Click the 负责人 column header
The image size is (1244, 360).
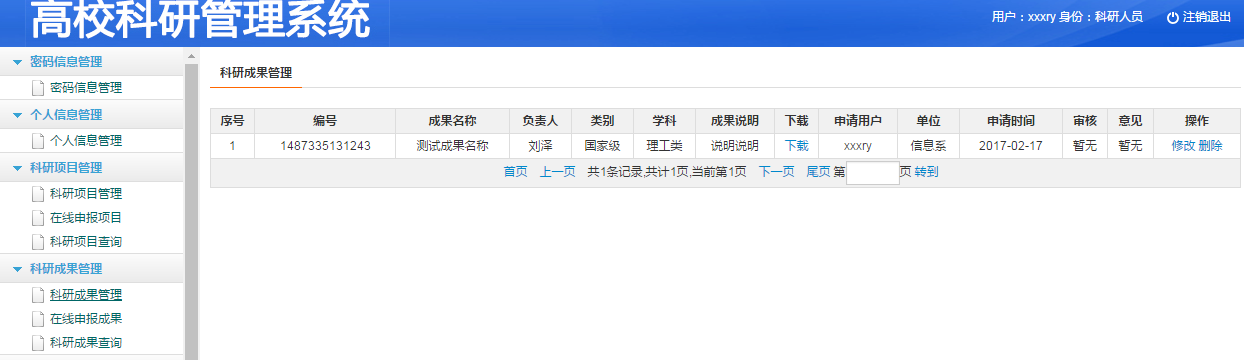click(540, 121)
